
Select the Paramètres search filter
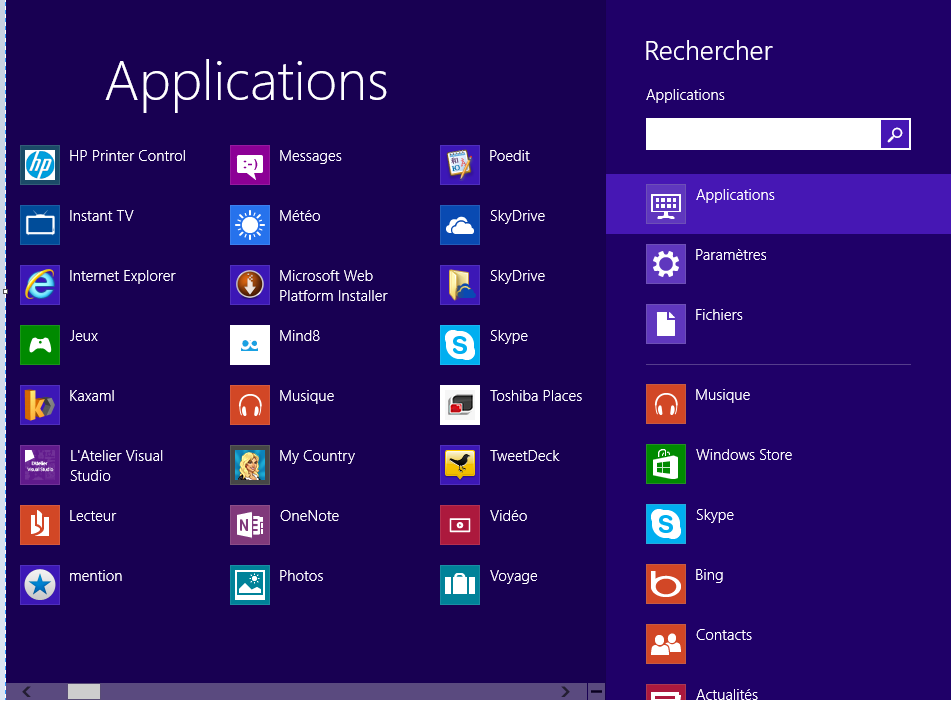coord(778,264)
